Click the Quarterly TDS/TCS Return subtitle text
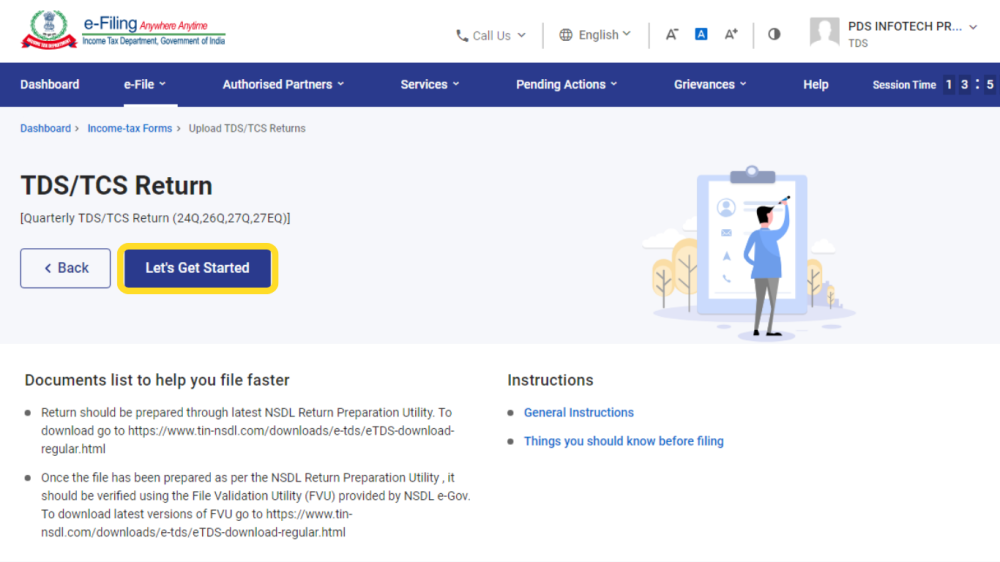The image size is (1000, 562). [155, 218]
